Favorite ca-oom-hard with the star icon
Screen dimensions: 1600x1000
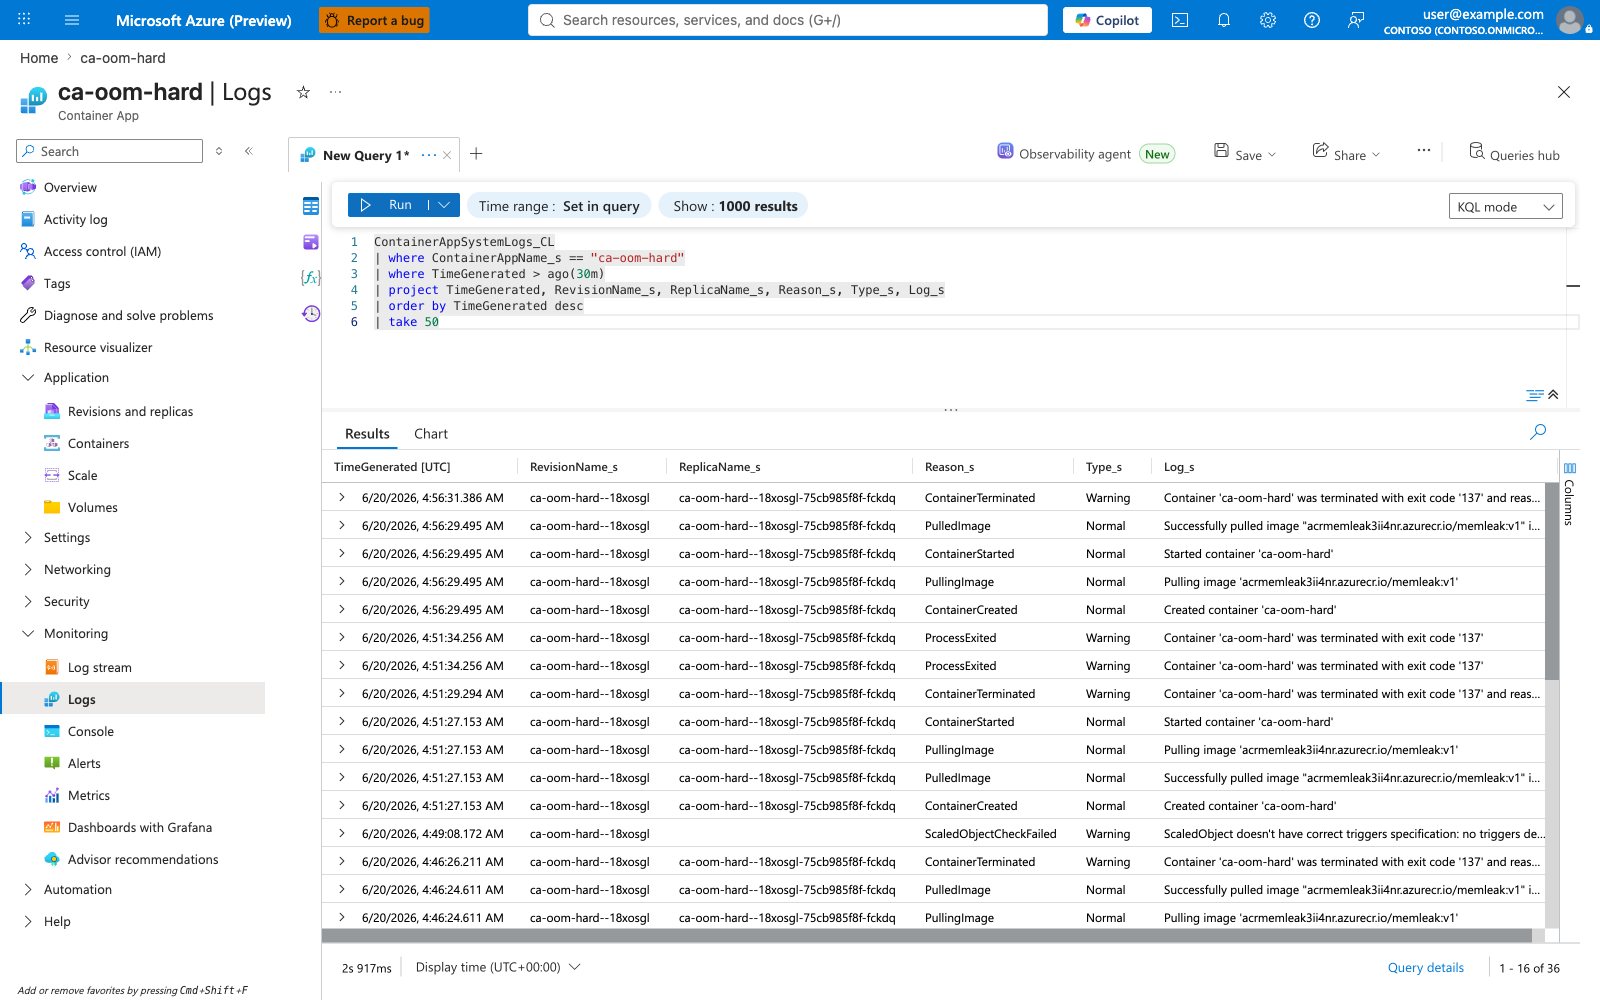pyautogui.click(x=303, y=92)
